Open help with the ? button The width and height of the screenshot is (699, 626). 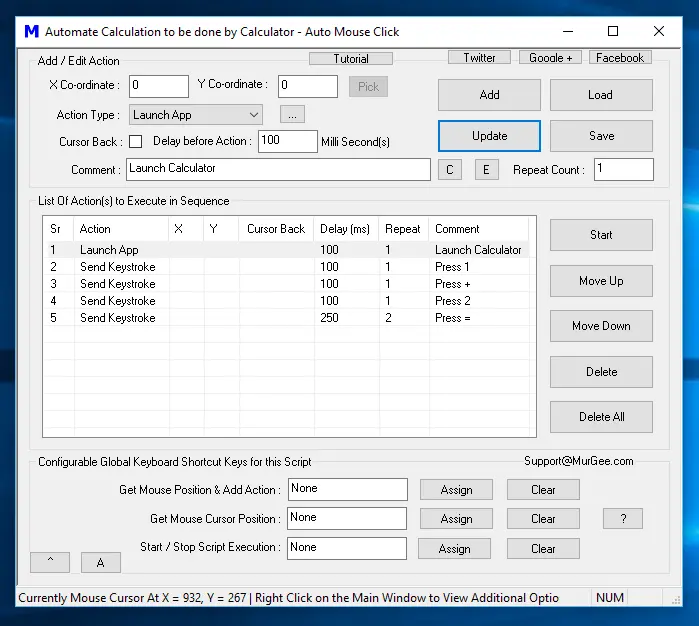(622, 519)
